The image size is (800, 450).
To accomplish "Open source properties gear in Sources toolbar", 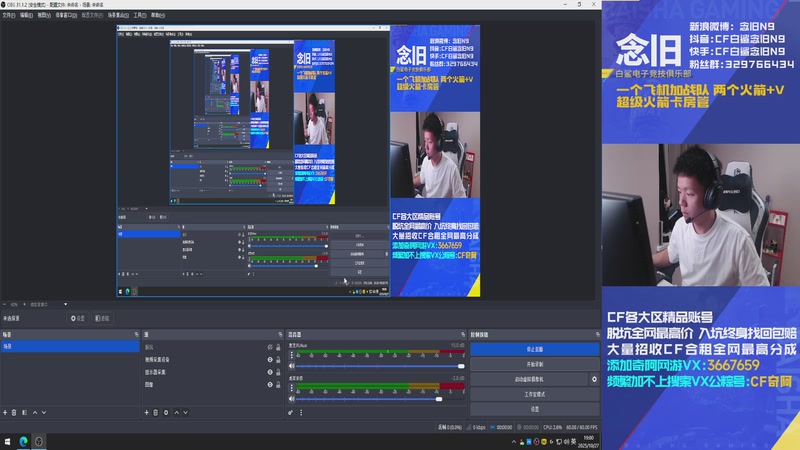I will (166, 412).
